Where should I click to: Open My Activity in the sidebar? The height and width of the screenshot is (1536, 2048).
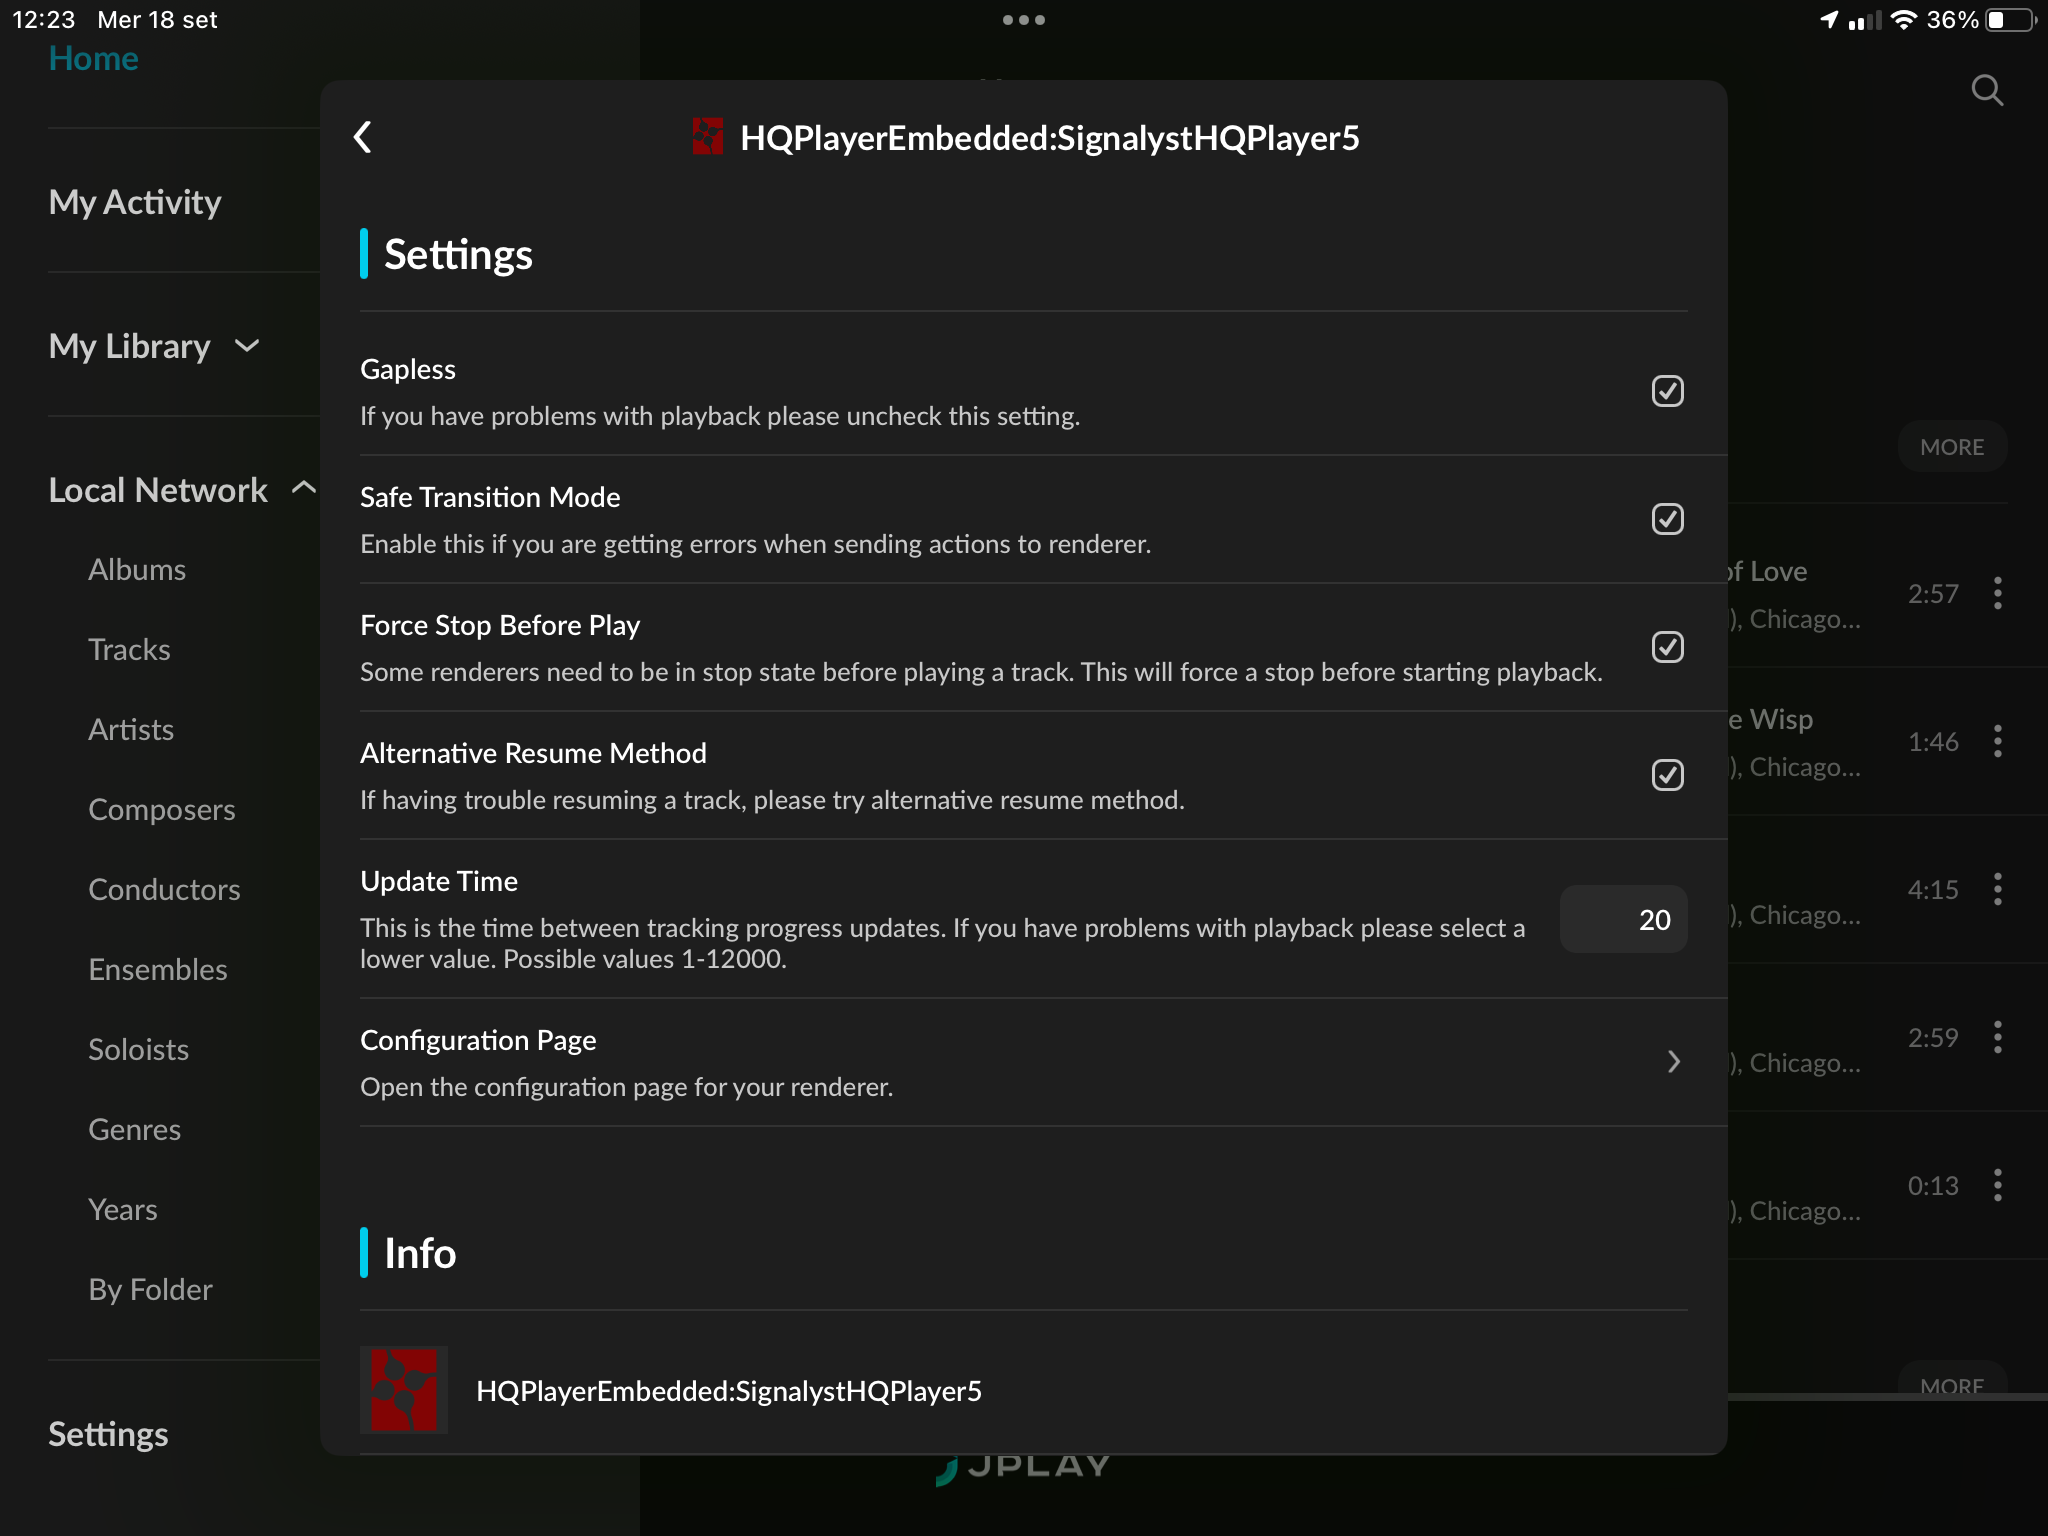[x=135, y=202]
